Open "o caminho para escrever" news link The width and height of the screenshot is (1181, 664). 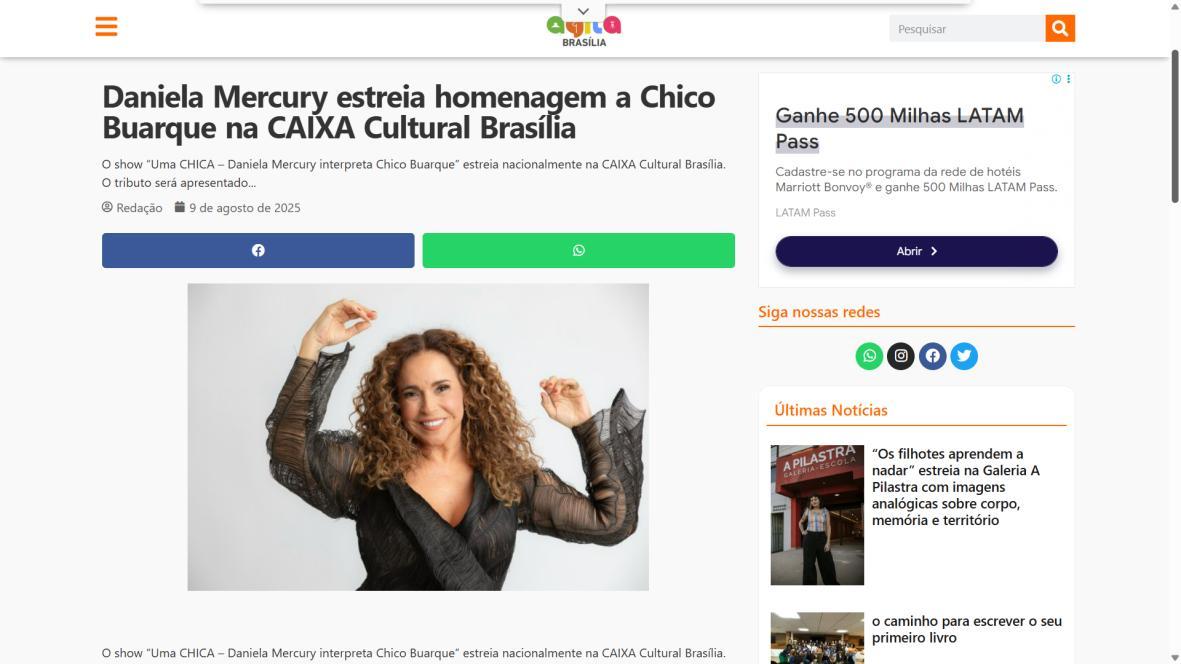click(x=966, y=629)
